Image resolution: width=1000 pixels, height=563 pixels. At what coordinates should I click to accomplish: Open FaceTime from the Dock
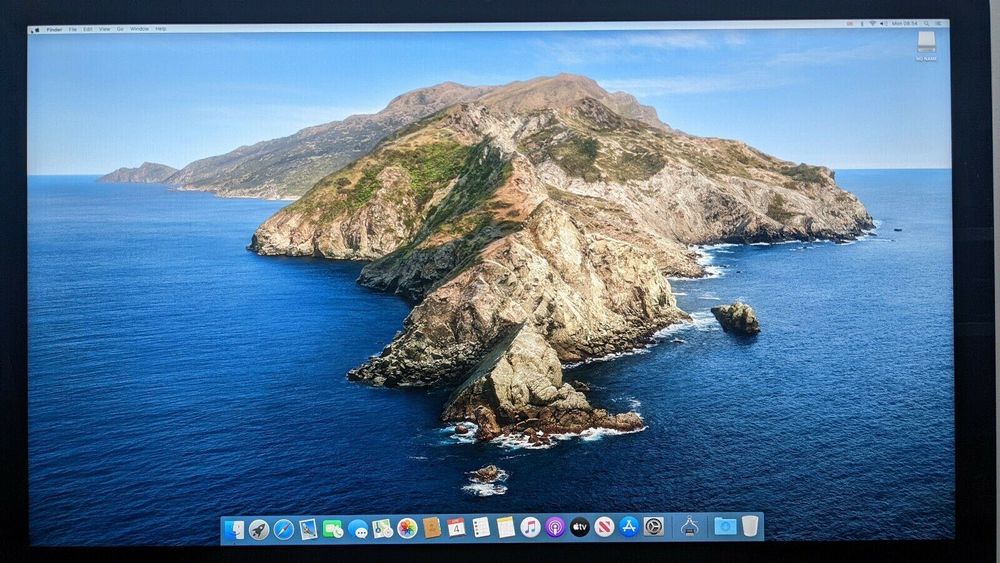pyautogui.click(x=333, y=529)
